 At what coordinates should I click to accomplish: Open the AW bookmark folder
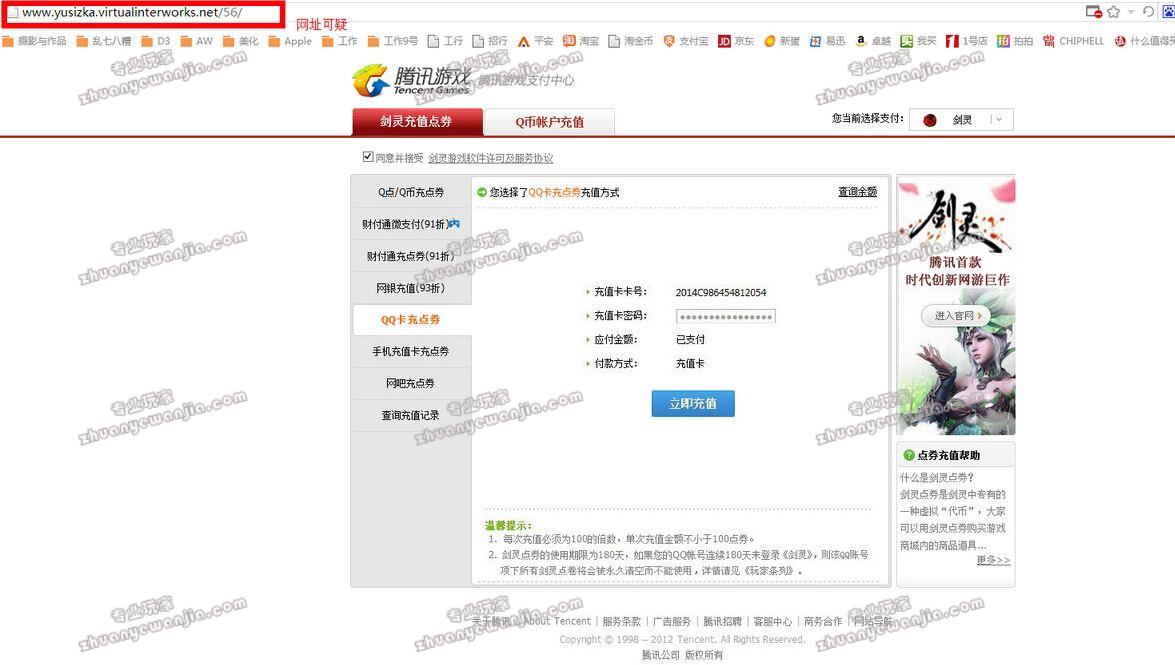pos(196,41)
